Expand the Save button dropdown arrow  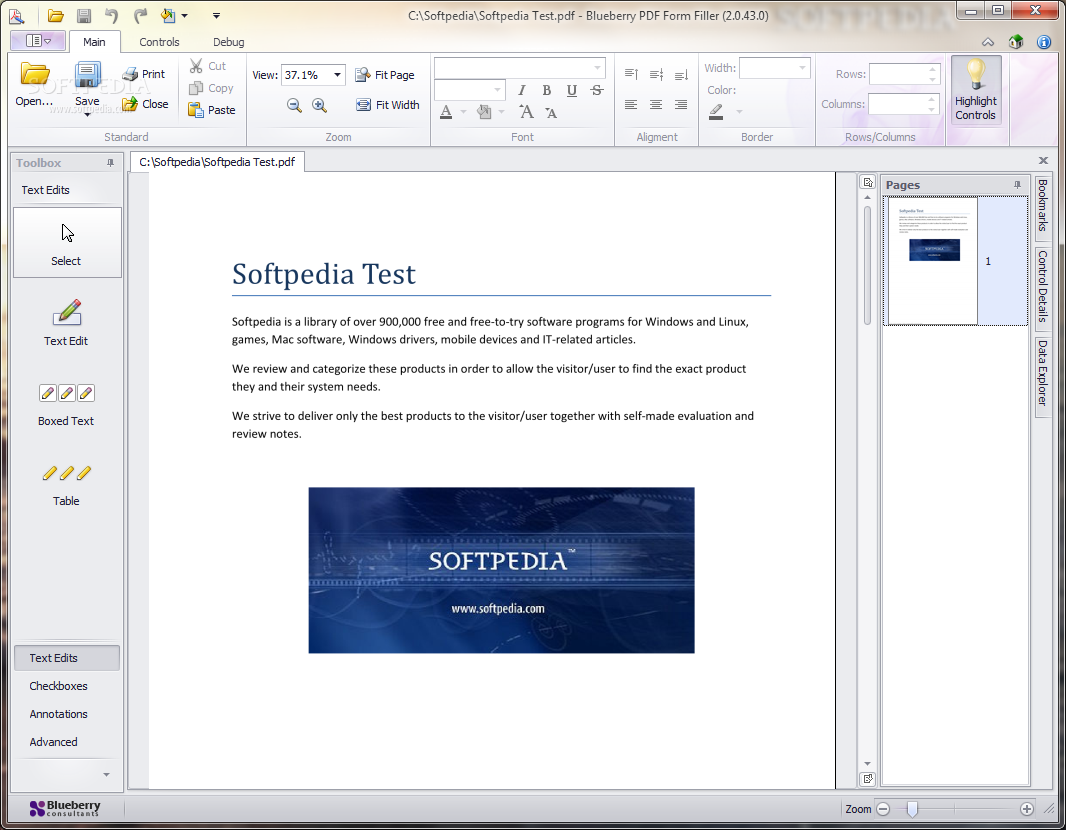pos(87,114)
